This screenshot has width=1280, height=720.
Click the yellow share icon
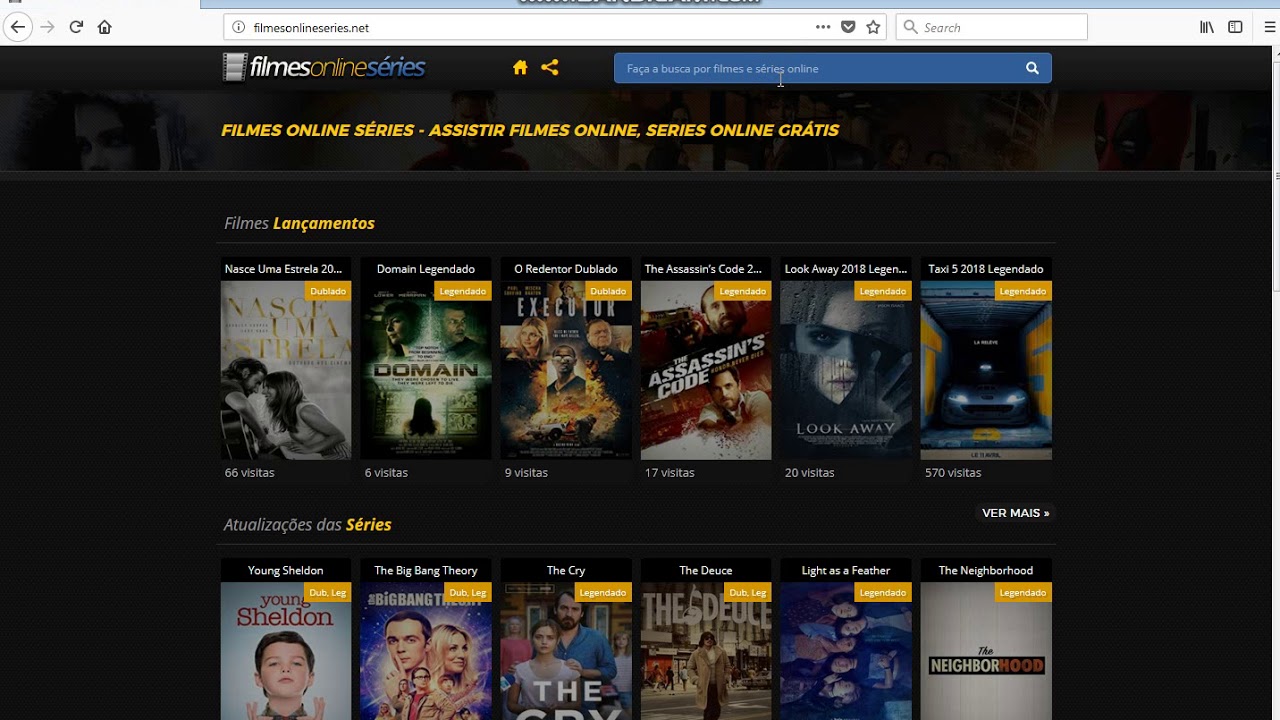[x=549, y=67]
